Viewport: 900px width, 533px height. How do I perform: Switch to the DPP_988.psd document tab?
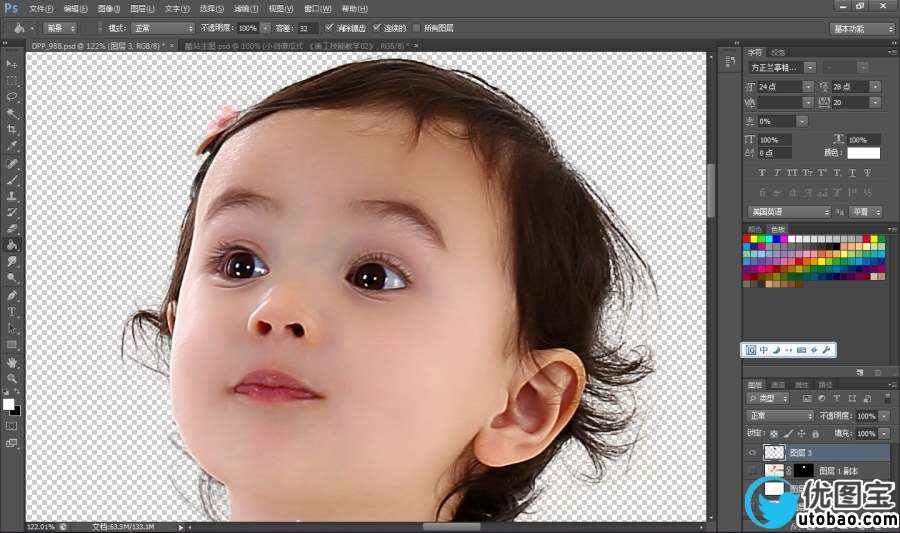coord(98,45)
